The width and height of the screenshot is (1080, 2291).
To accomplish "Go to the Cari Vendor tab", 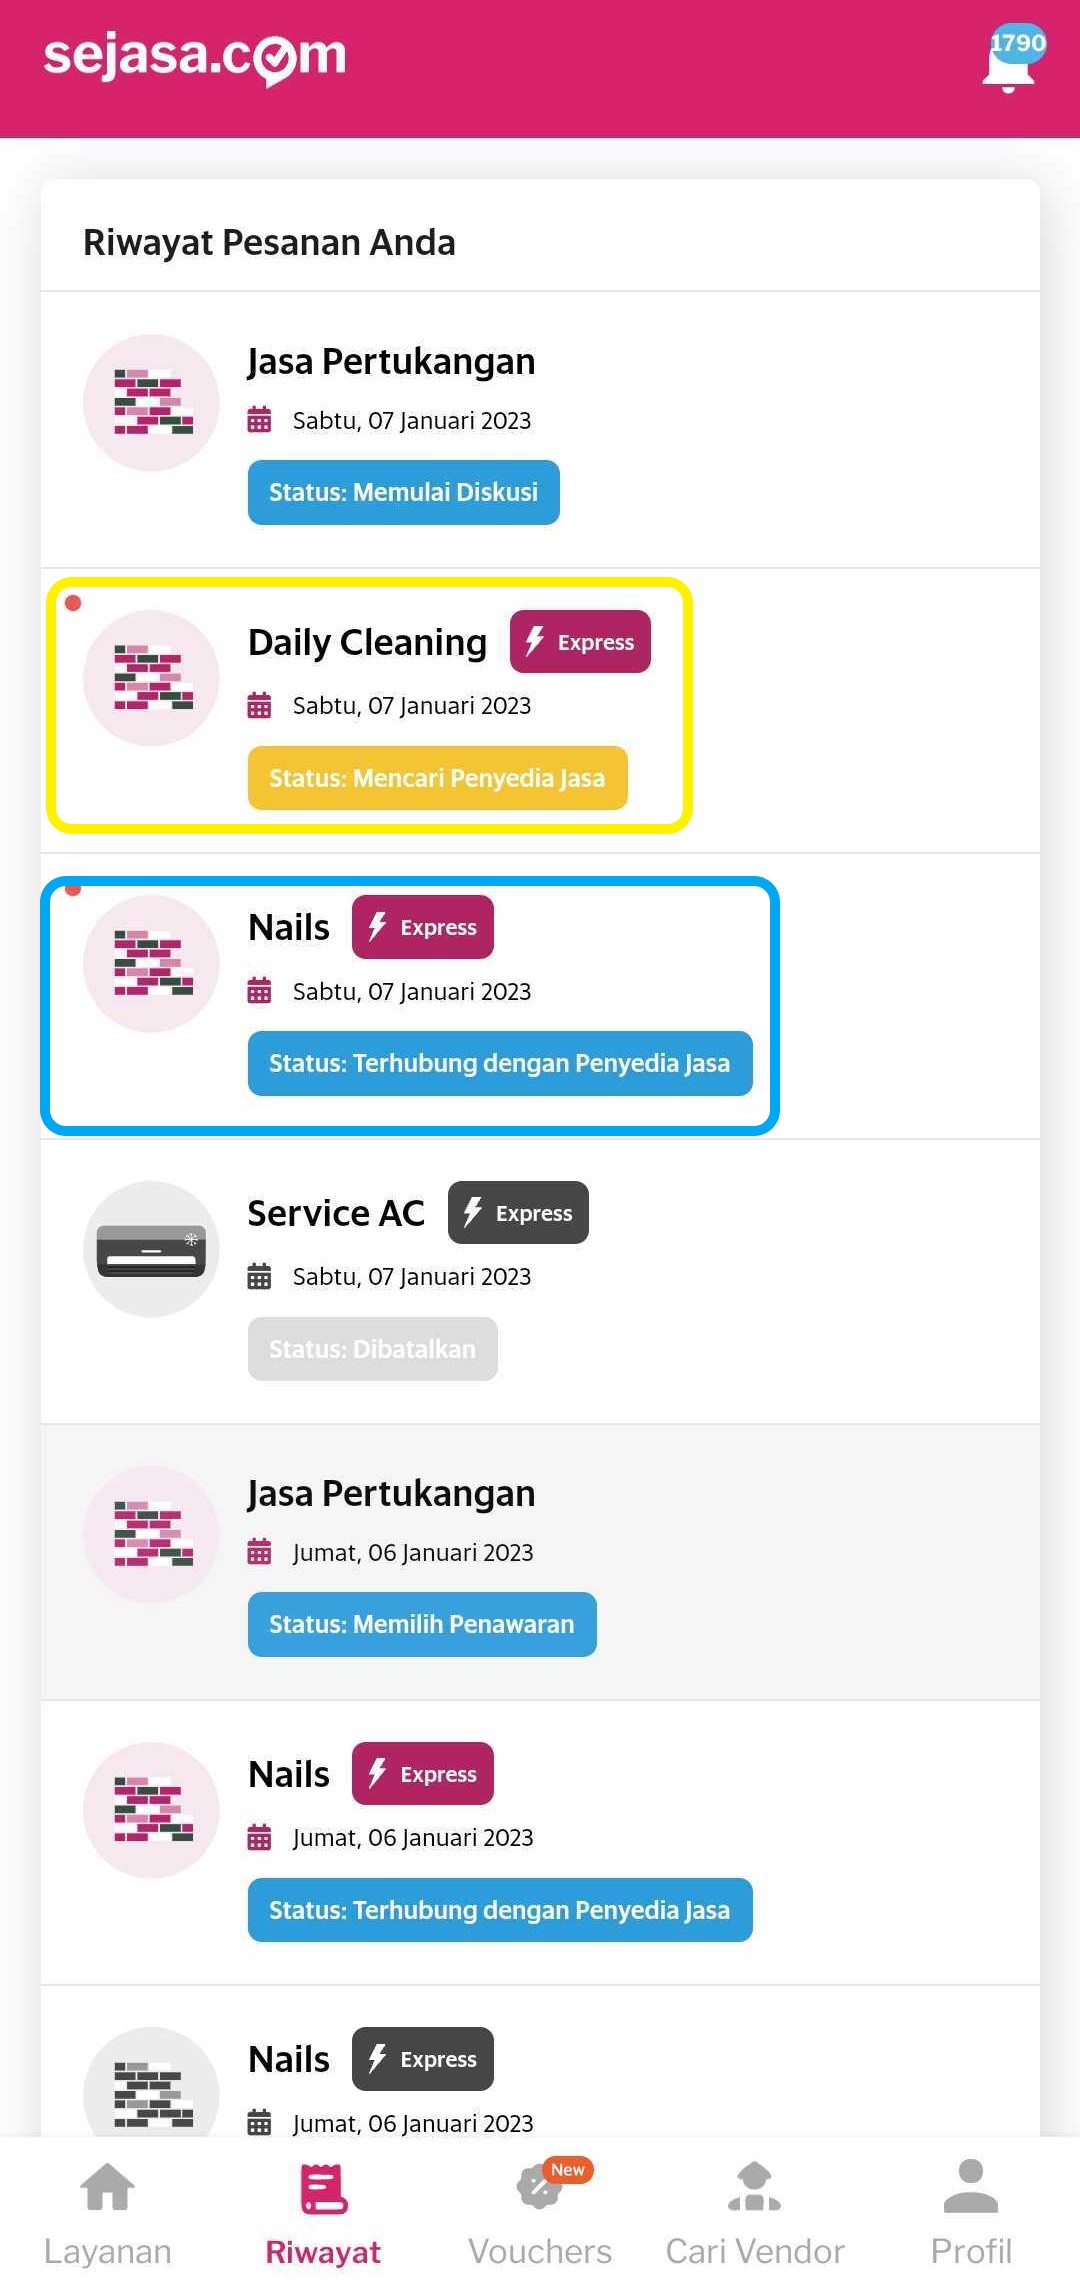I will pos(755,2211).
